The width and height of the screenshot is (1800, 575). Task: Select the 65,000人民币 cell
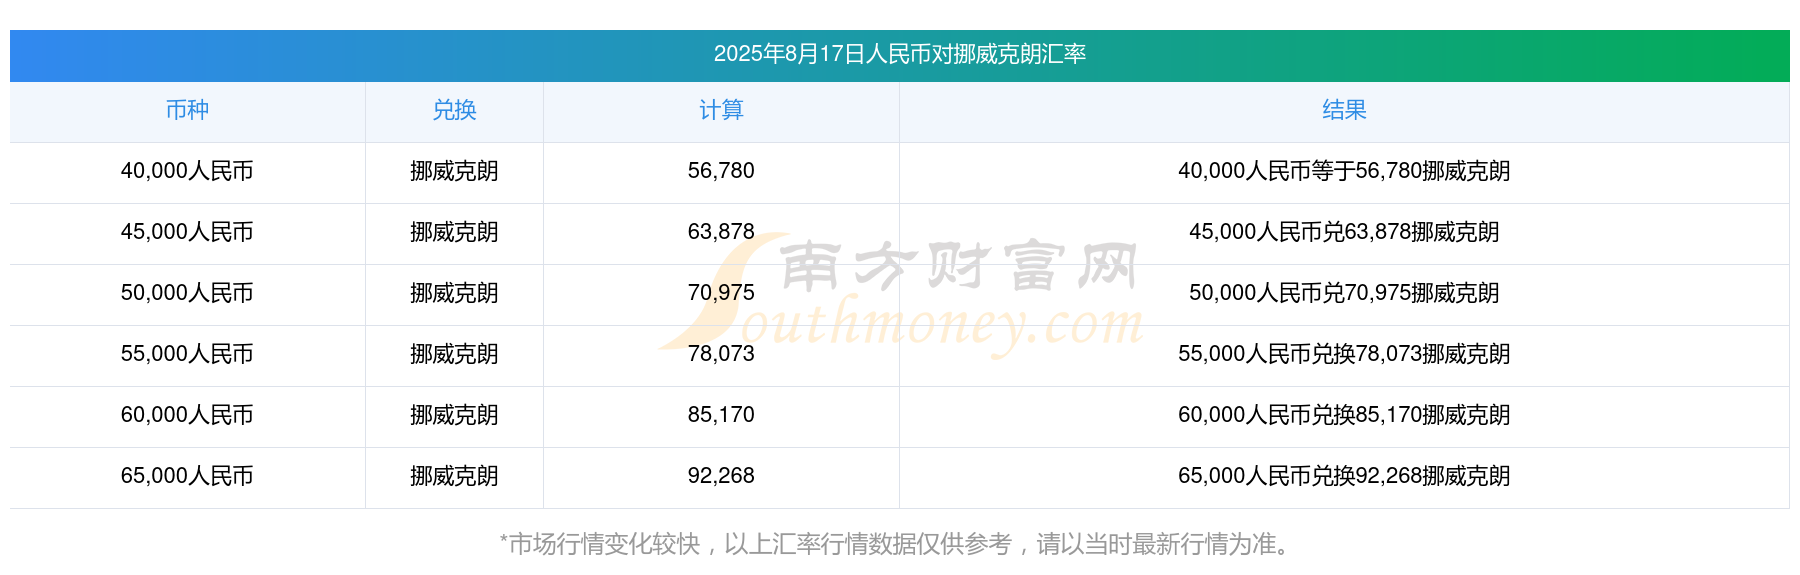(187, 476)
